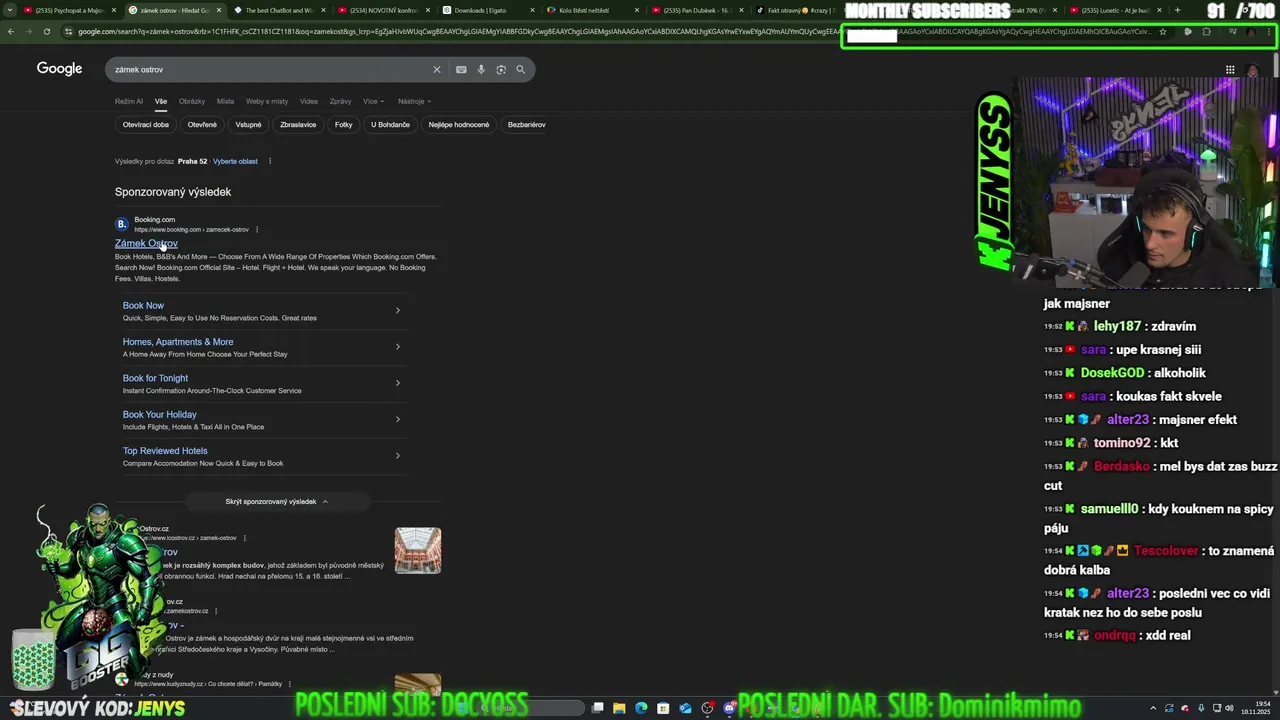Open the Top Reviewed Hotels link
The width and height of the screenshot is (1280, 720).
165,451
